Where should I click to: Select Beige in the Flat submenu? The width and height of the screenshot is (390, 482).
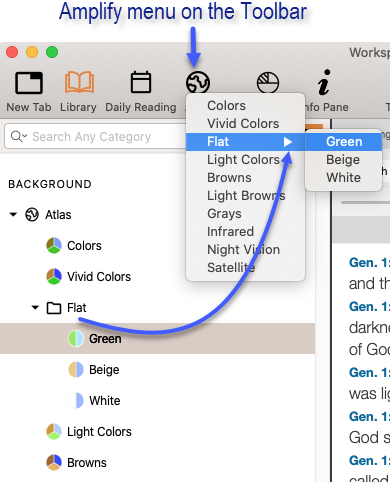343,160
